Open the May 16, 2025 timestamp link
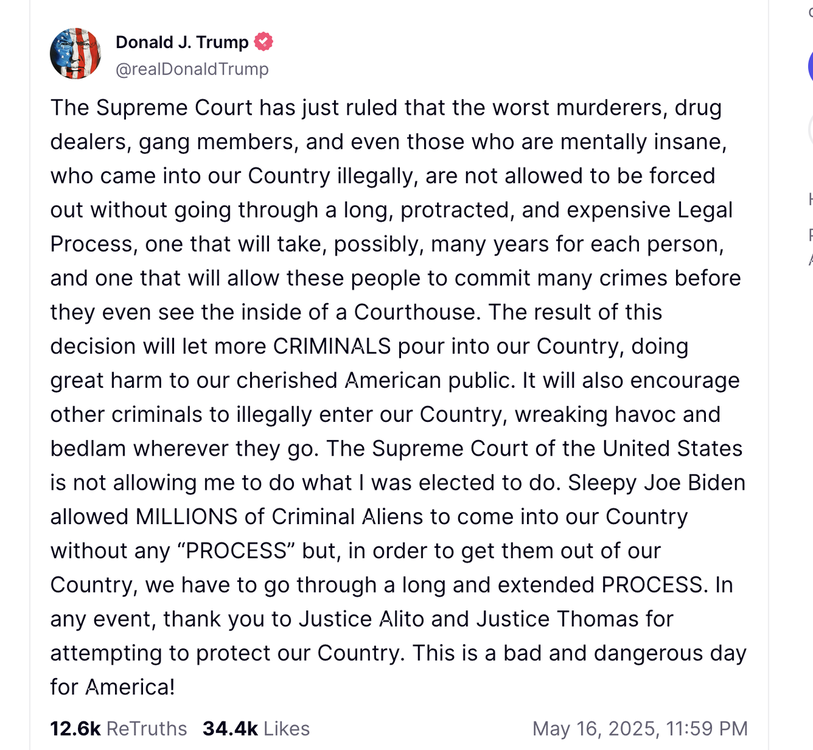 click(640, 729)
